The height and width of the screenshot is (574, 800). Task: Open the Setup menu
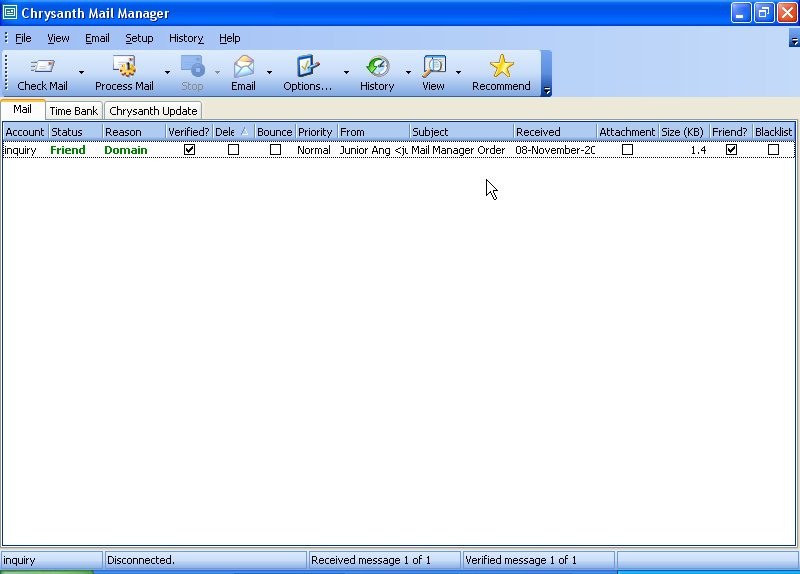coord(139,38)
